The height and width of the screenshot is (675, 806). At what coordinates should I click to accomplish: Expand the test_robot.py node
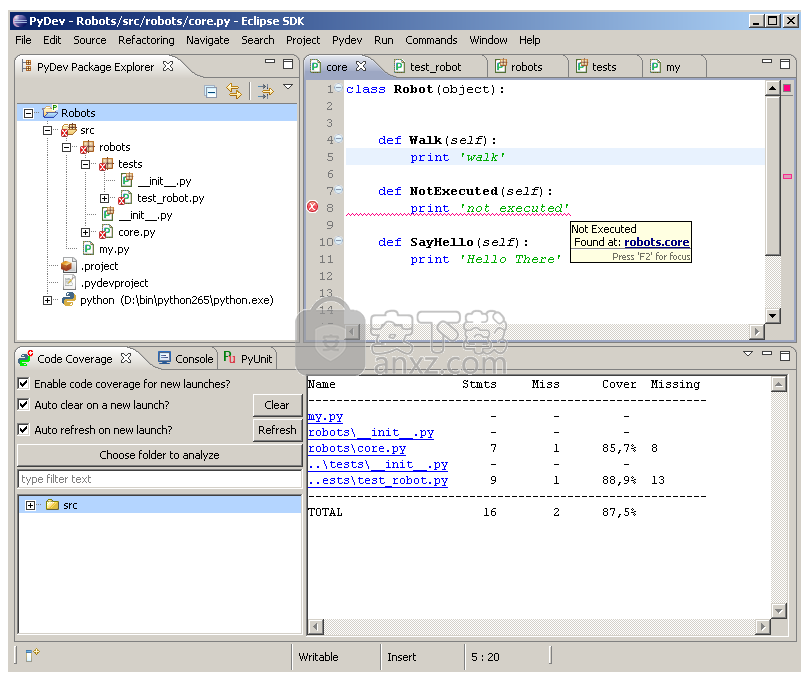(x=104, y=198)
